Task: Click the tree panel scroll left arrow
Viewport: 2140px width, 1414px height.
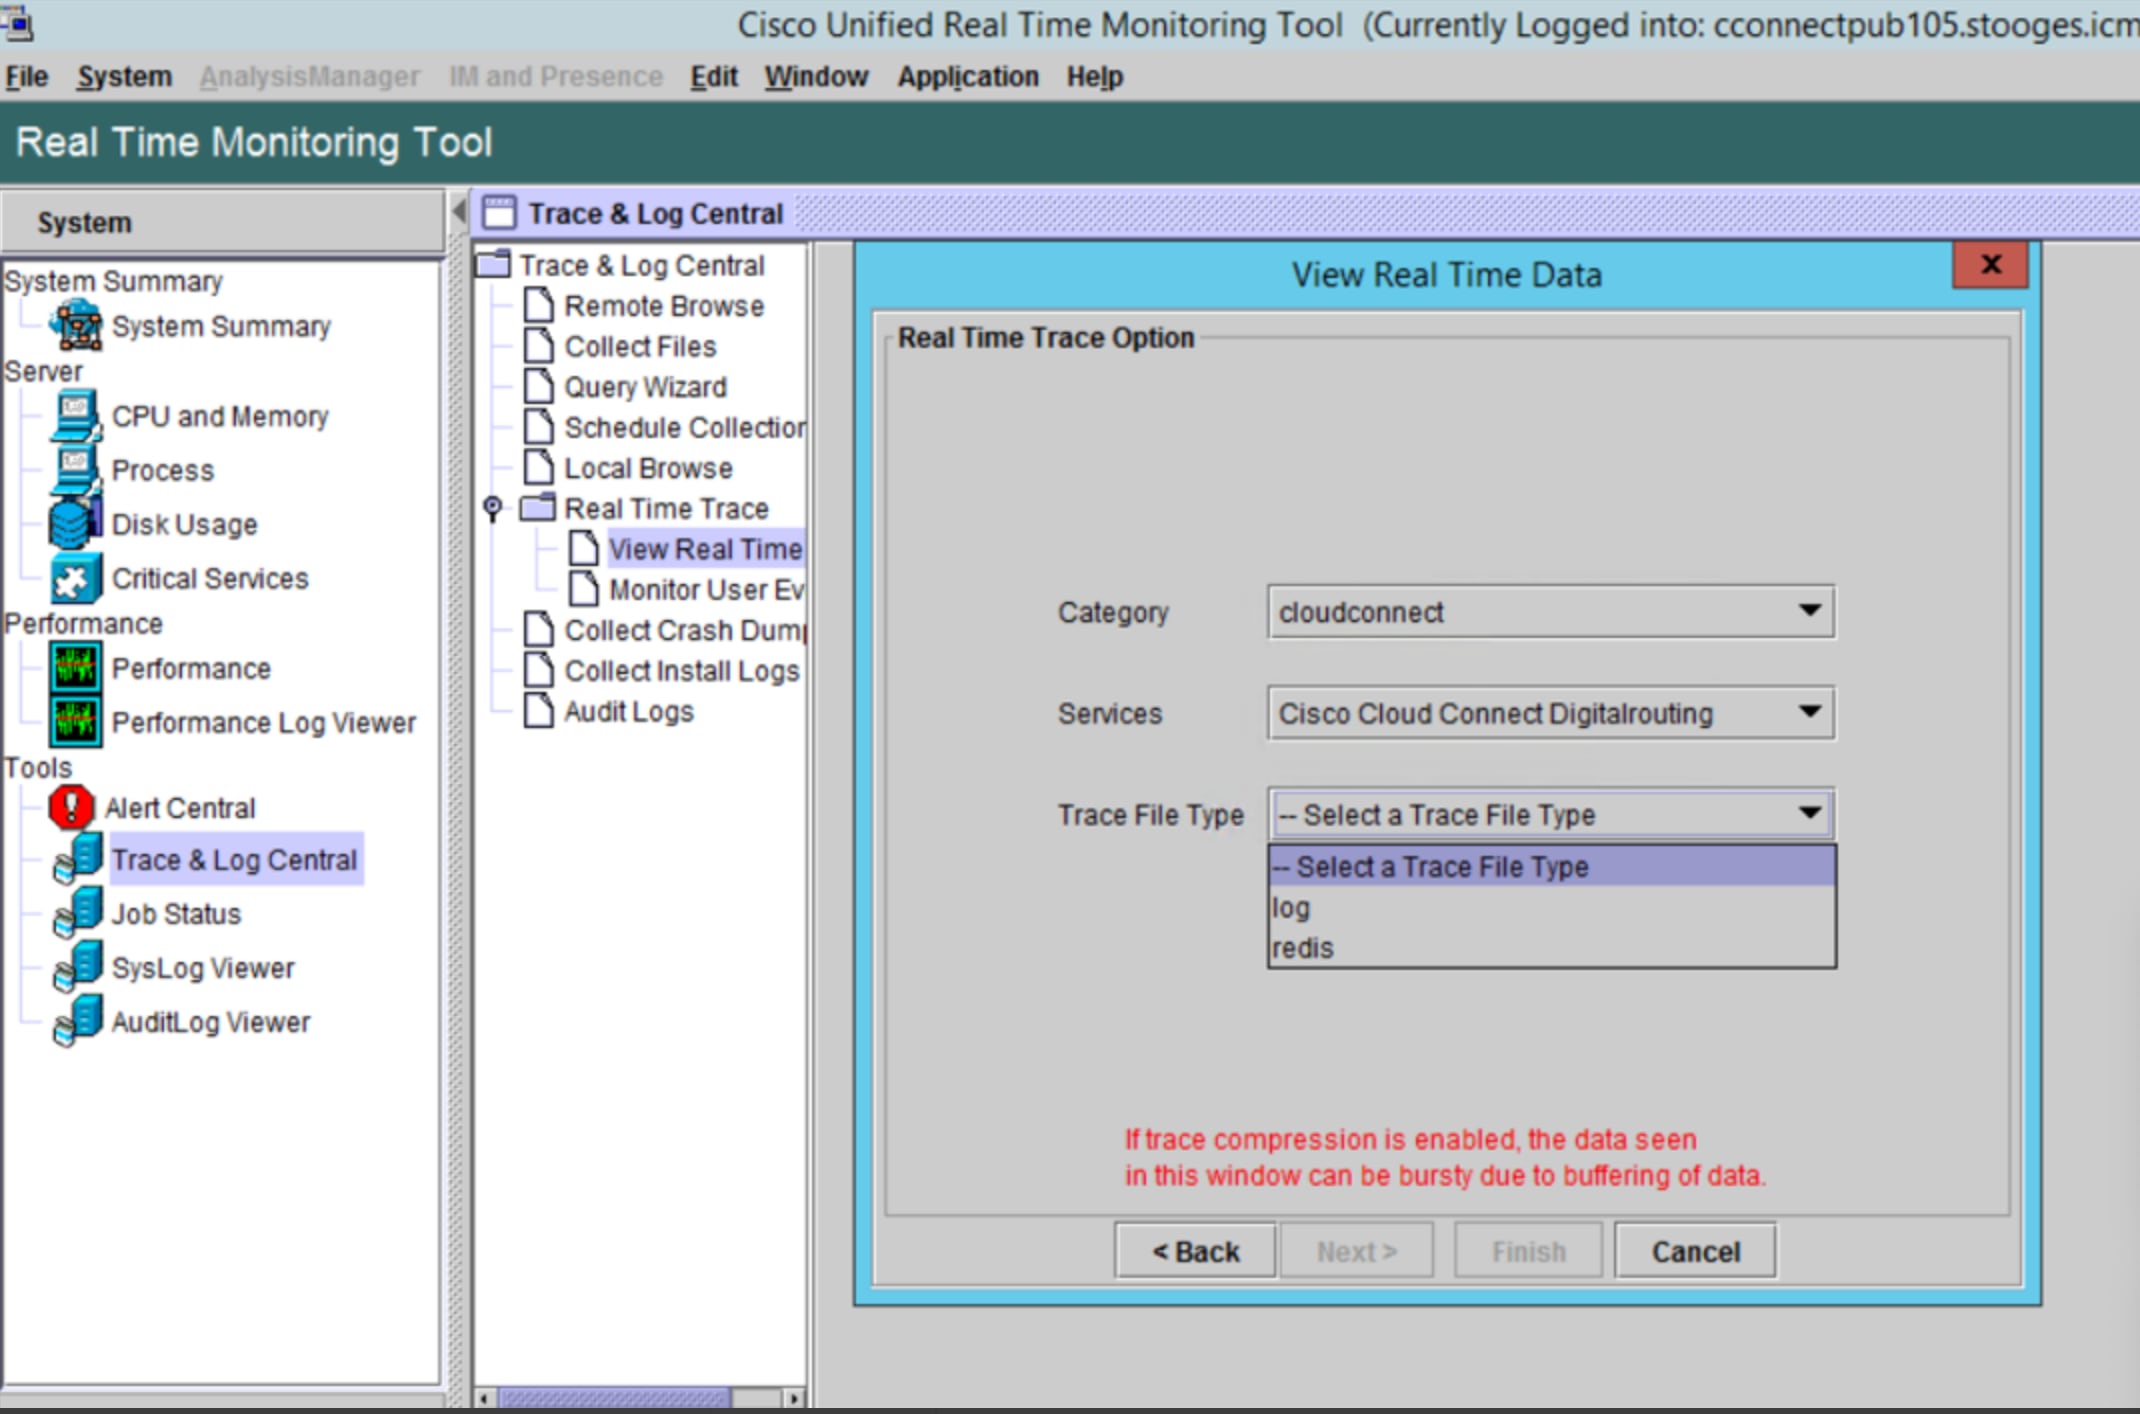Action: 485,1397
